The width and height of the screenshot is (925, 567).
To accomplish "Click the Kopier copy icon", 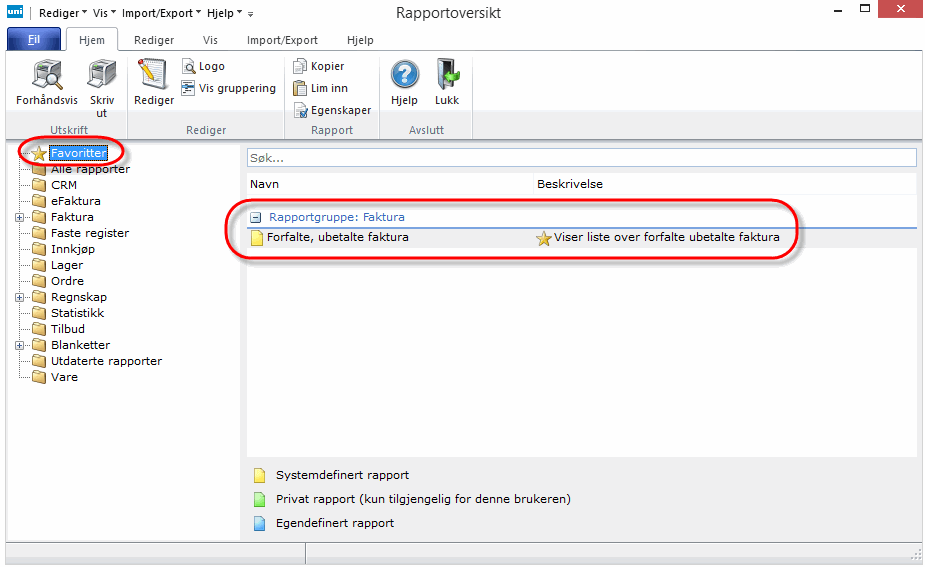I will click(300, 66).
